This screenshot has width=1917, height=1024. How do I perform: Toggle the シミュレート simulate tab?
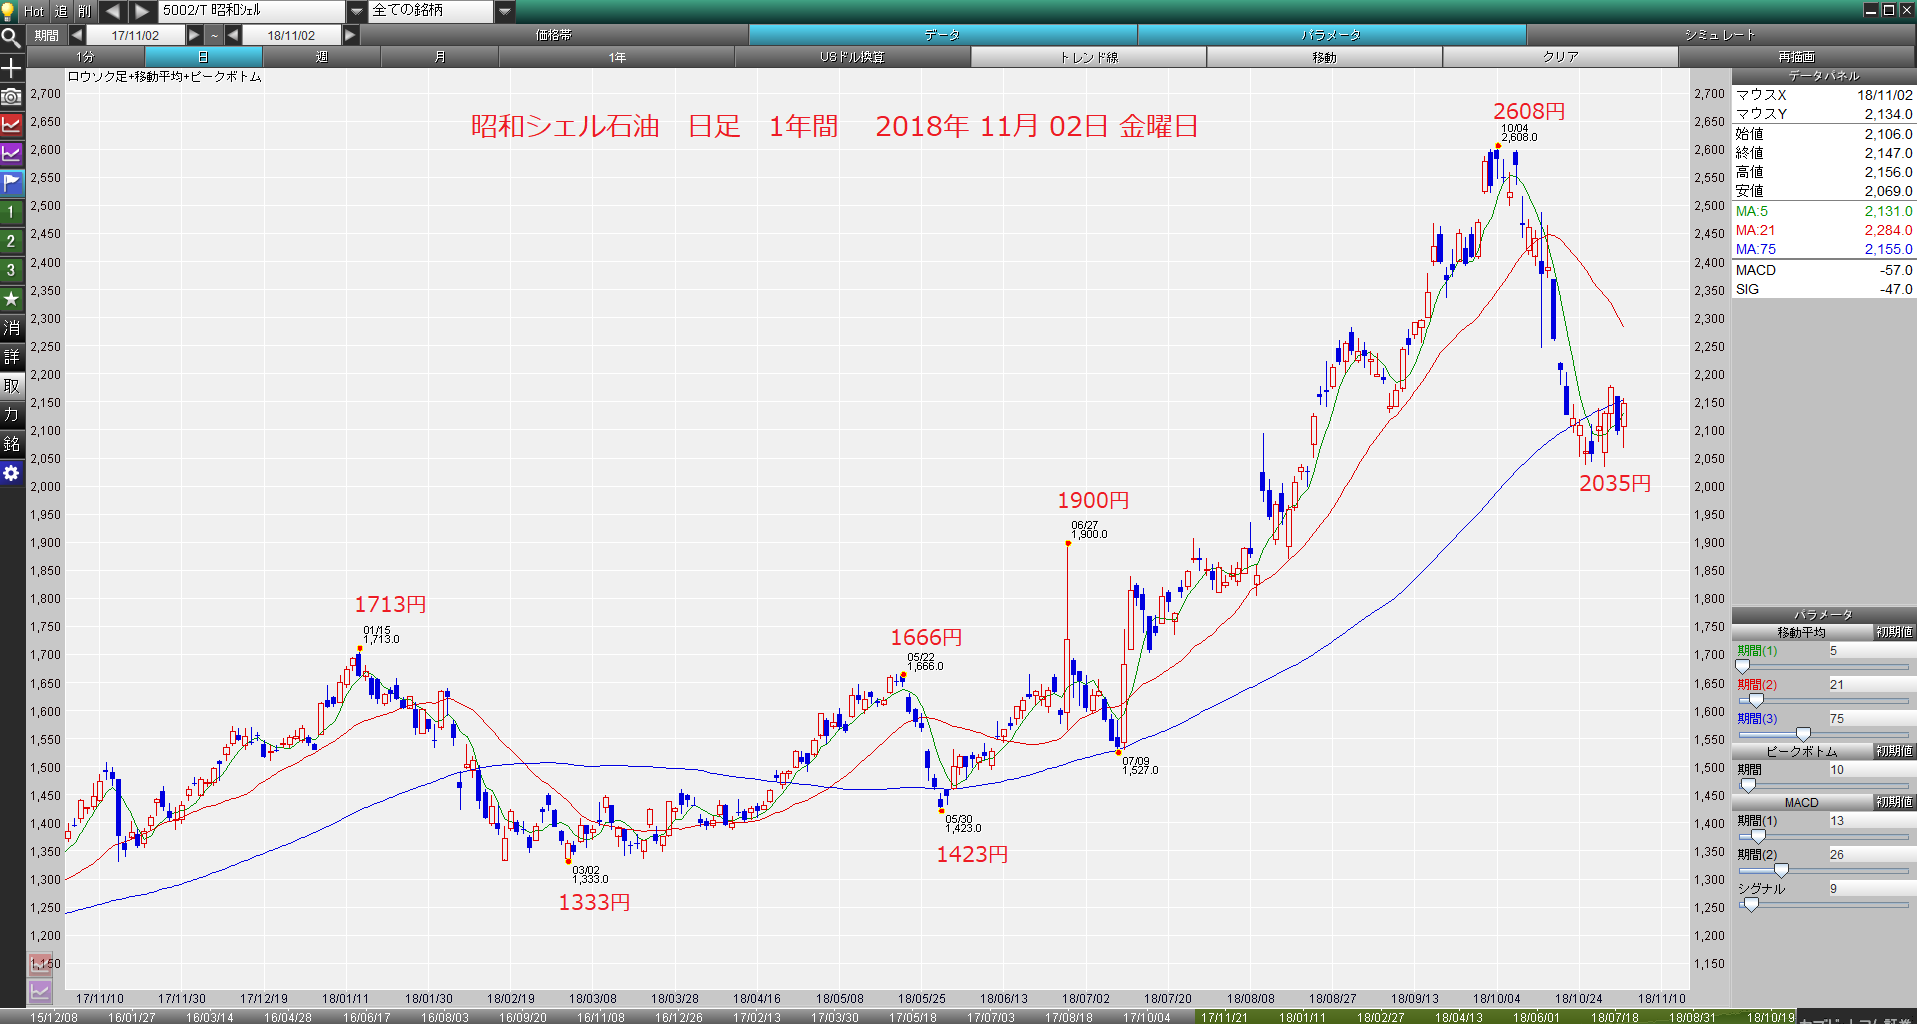click(x=1720, y=35)
